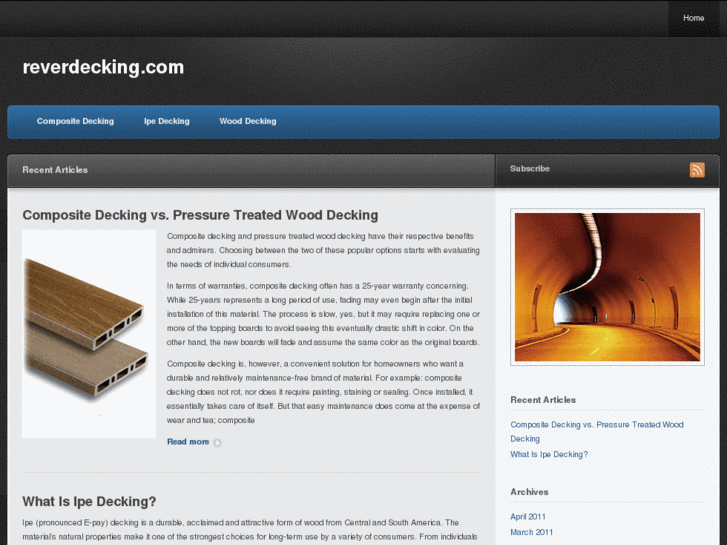Click the reverdecking.com site title
This screenshot has height=545, width=727.
pyautogui.click(x=103, y=67)
